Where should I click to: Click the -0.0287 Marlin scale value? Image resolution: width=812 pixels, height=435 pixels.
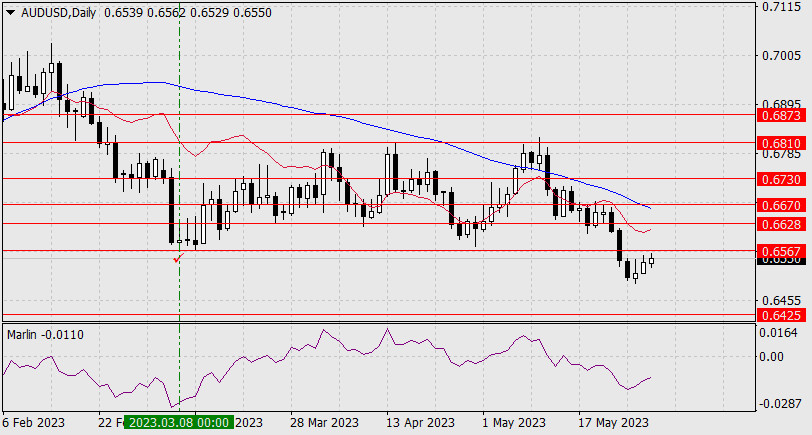coord(779,403)
